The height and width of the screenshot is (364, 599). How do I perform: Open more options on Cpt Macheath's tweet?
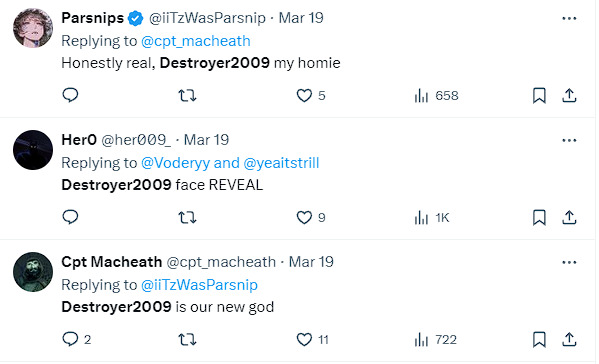(569, 262)
